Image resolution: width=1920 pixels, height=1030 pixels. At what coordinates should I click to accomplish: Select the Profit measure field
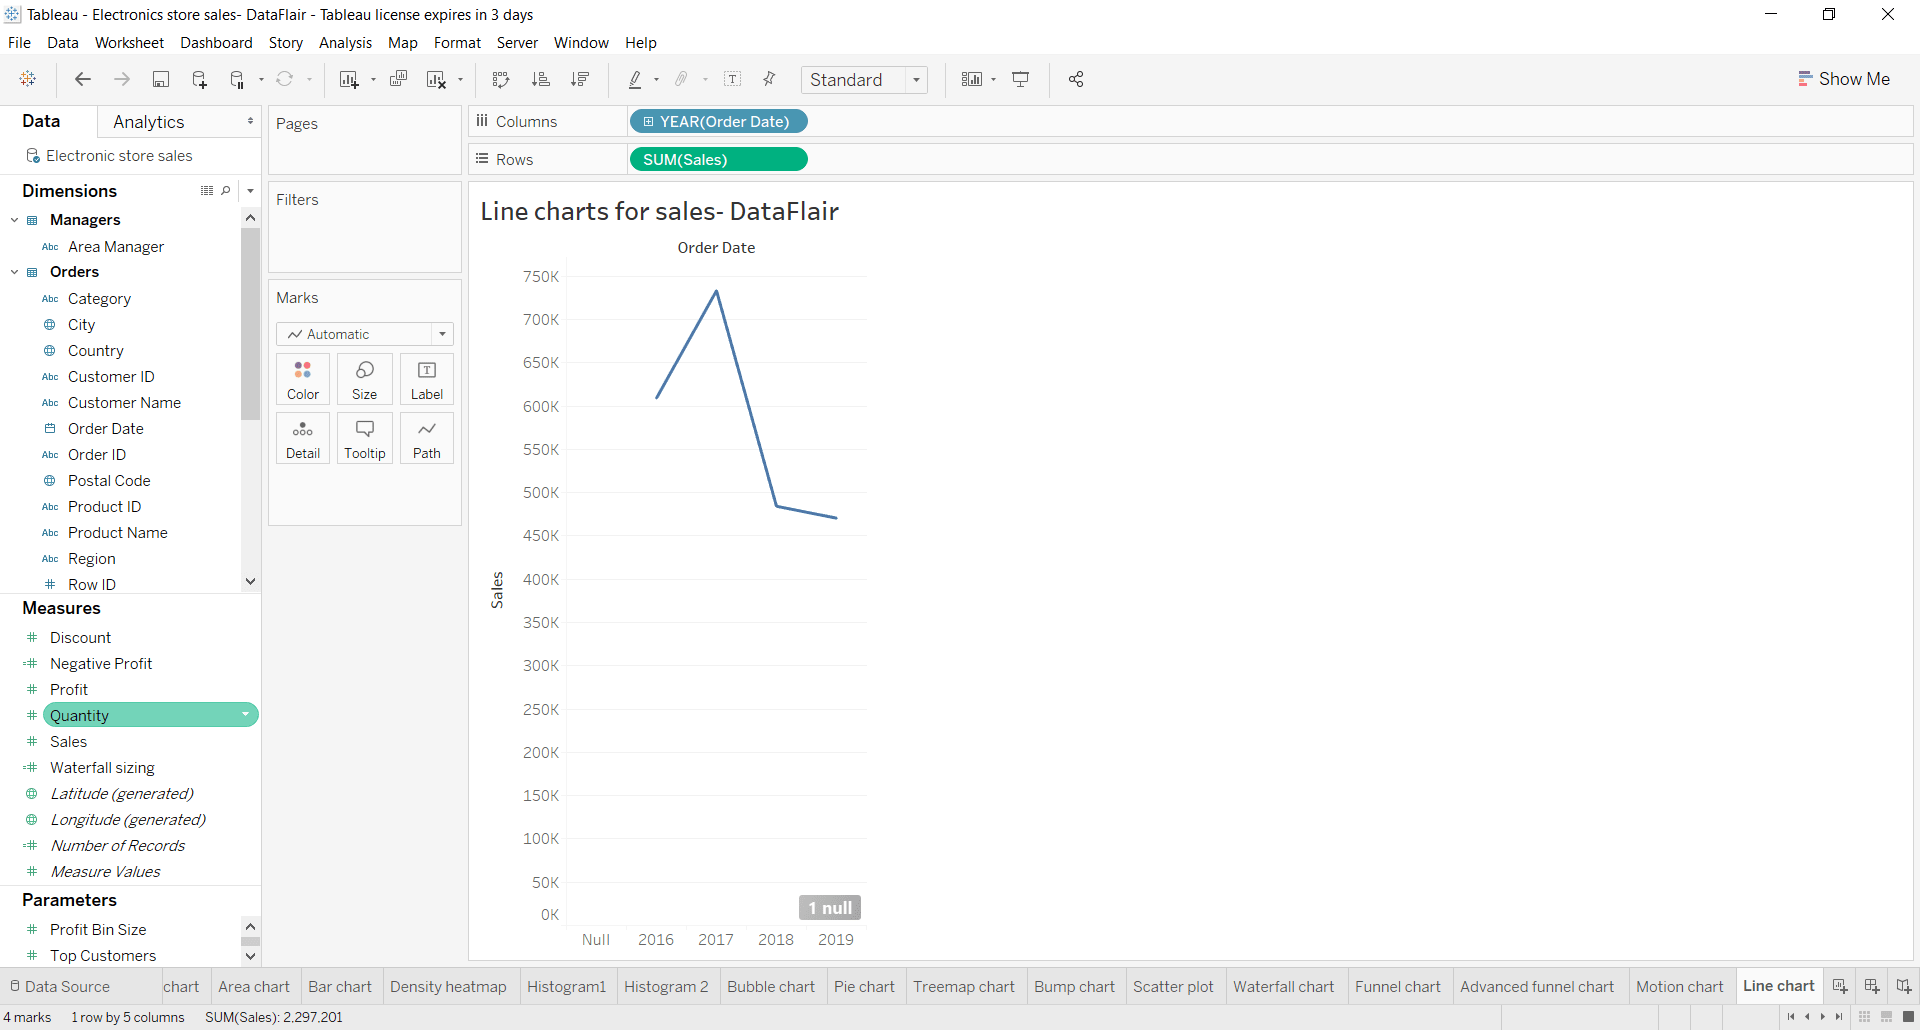(x=69, y=689)
